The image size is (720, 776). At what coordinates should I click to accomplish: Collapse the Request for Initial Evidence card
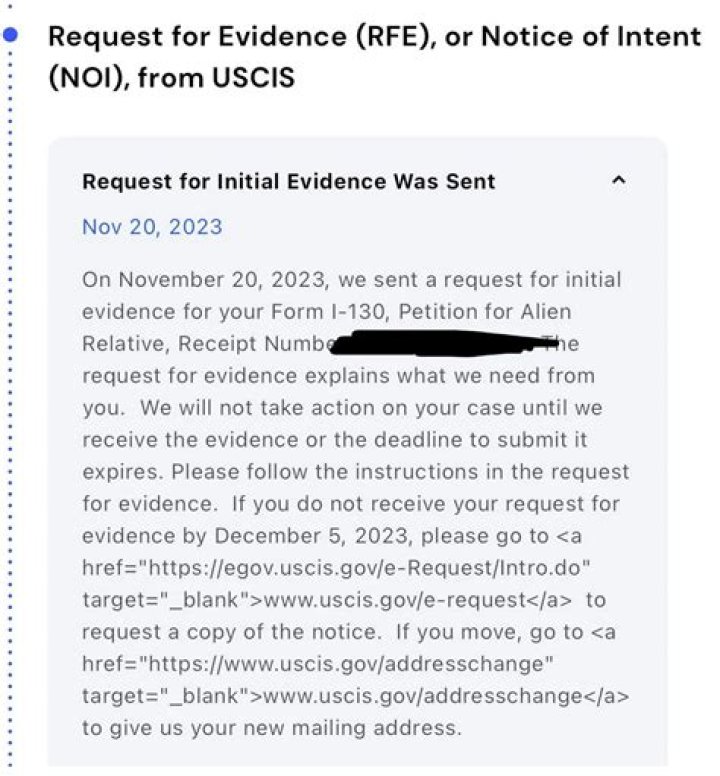click(618, 181)
